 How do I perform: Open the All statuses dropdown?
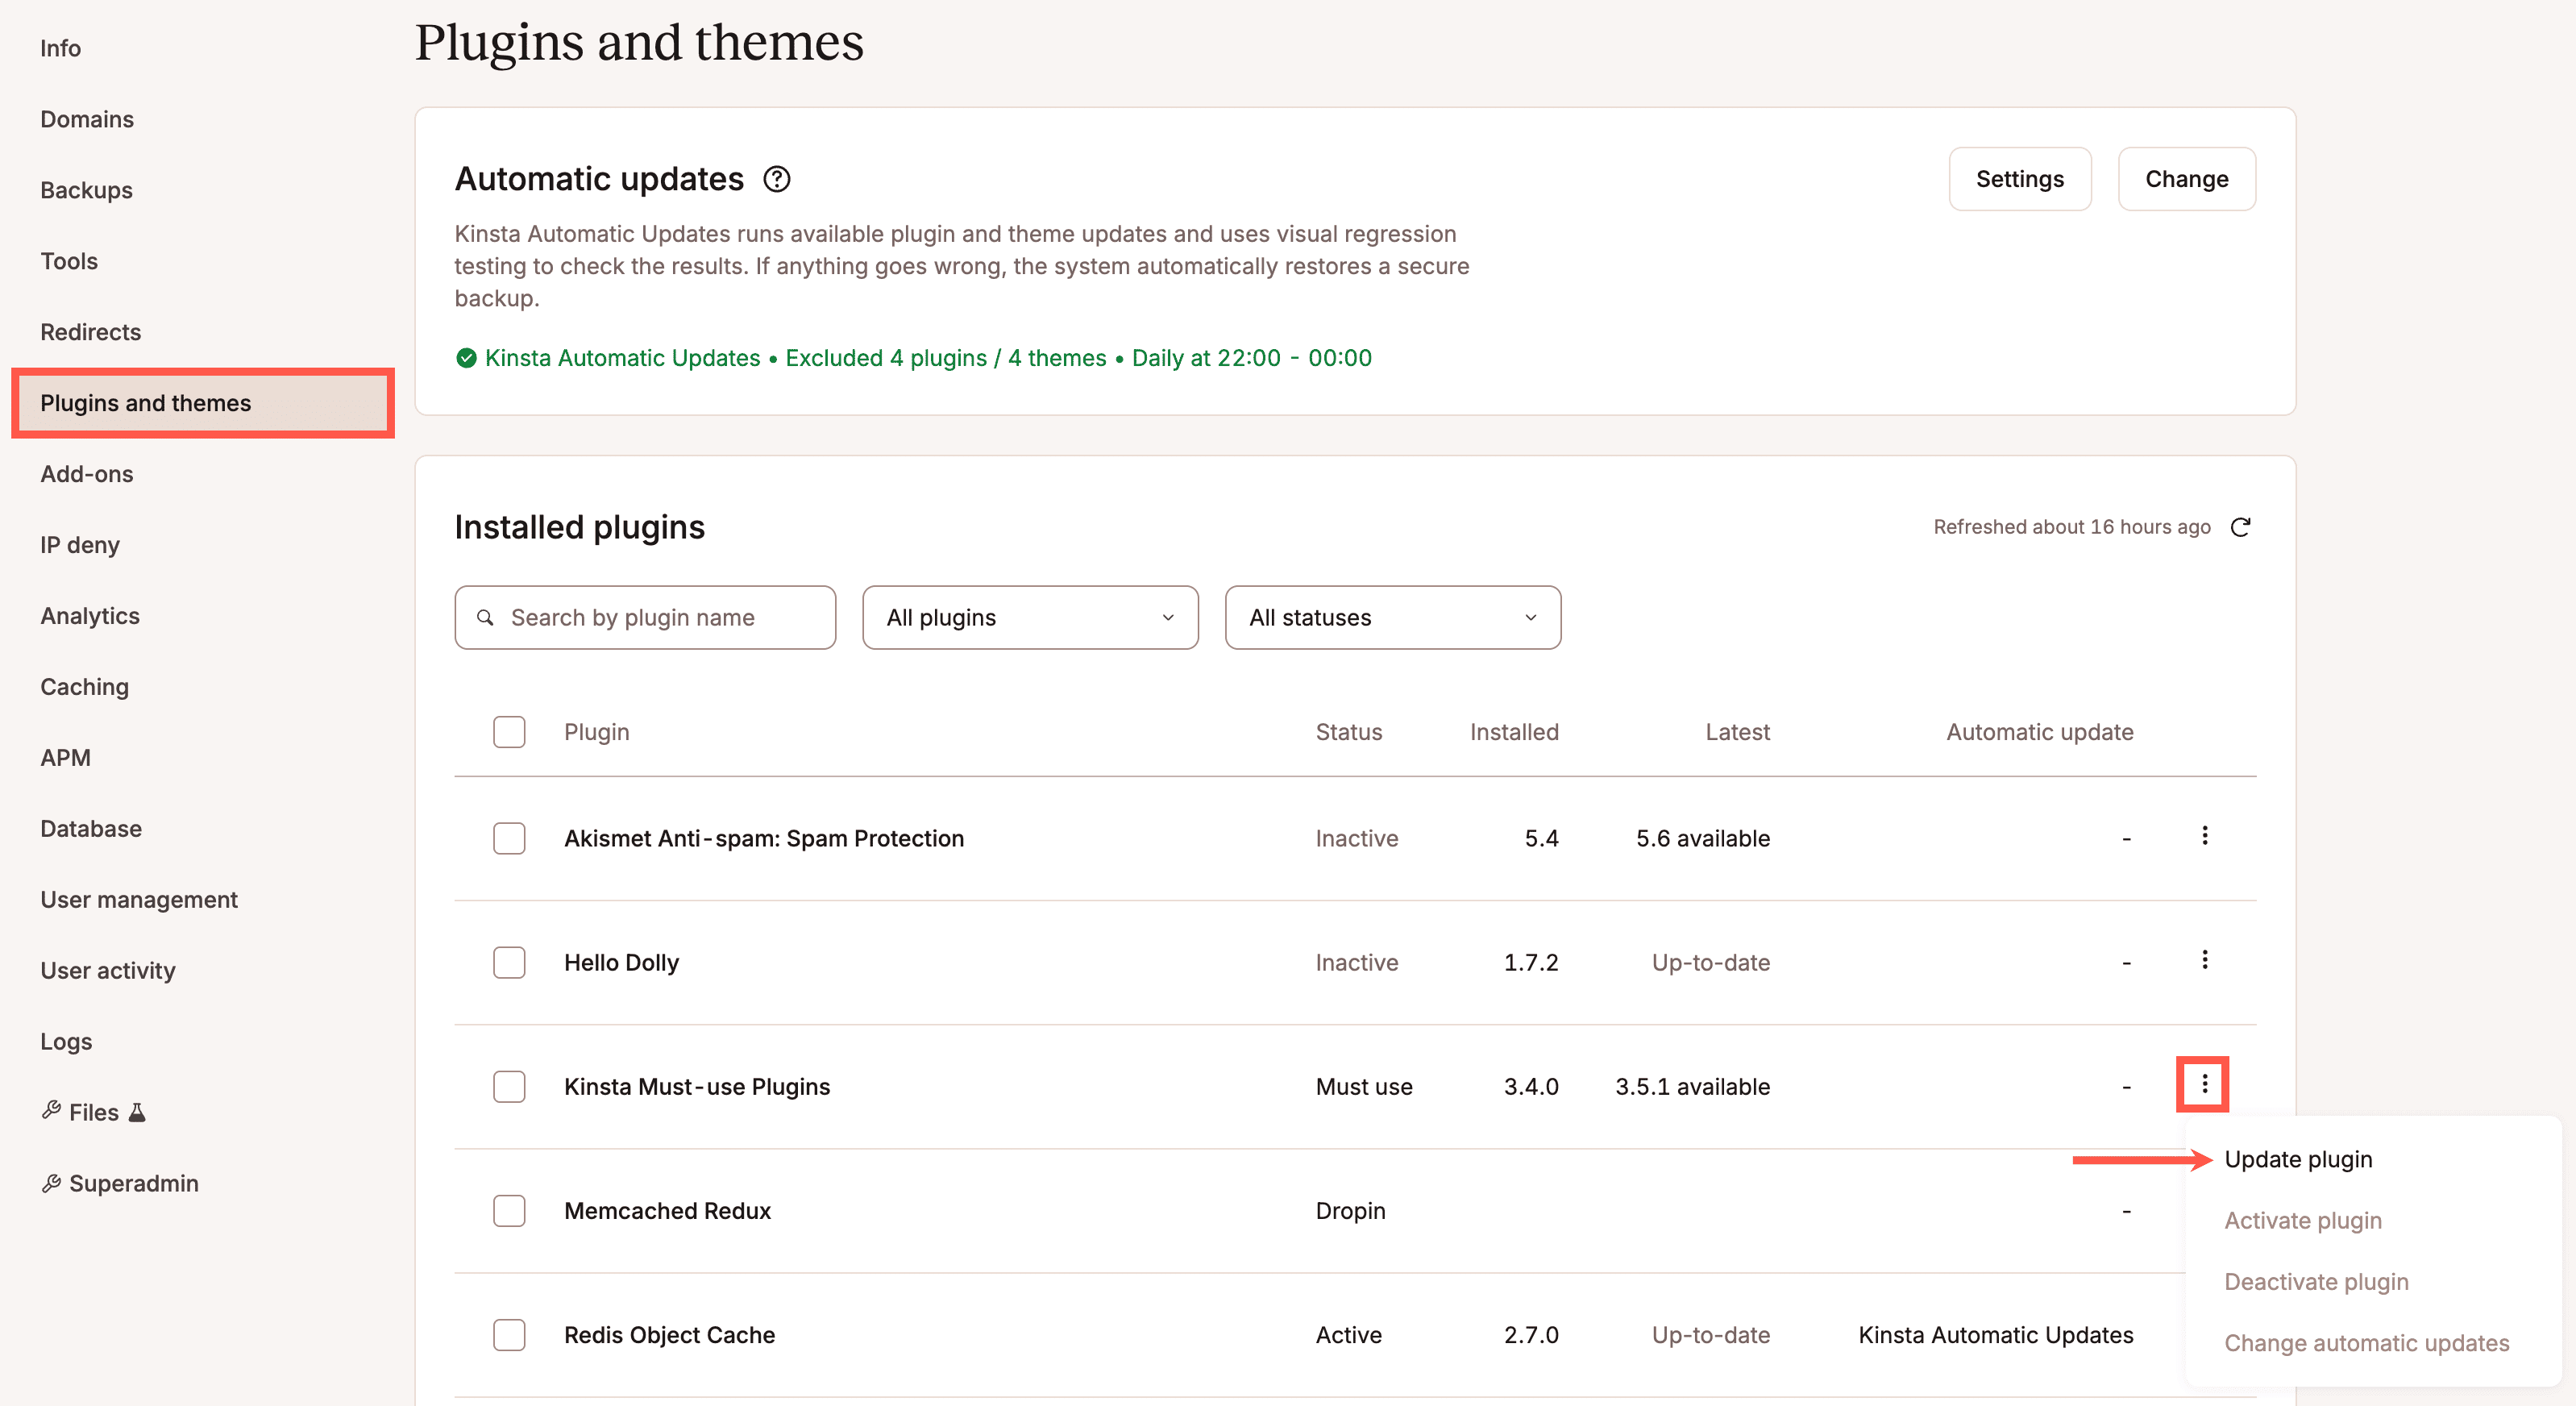coord(1392,617)
